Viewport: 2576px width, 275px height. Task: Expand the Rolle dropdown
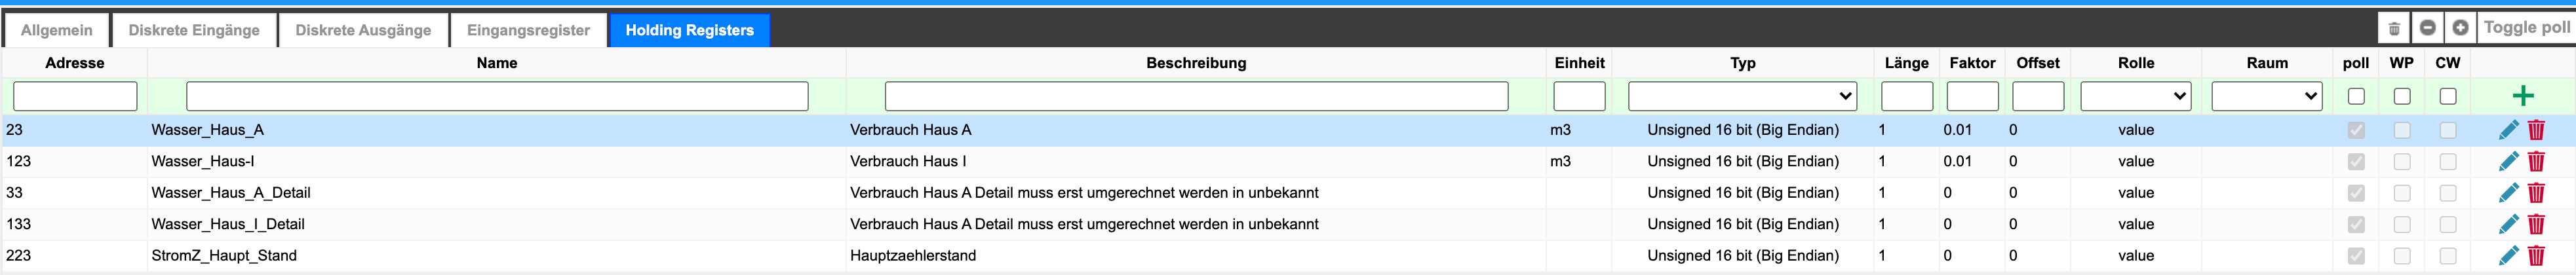tap(2135, 97)
